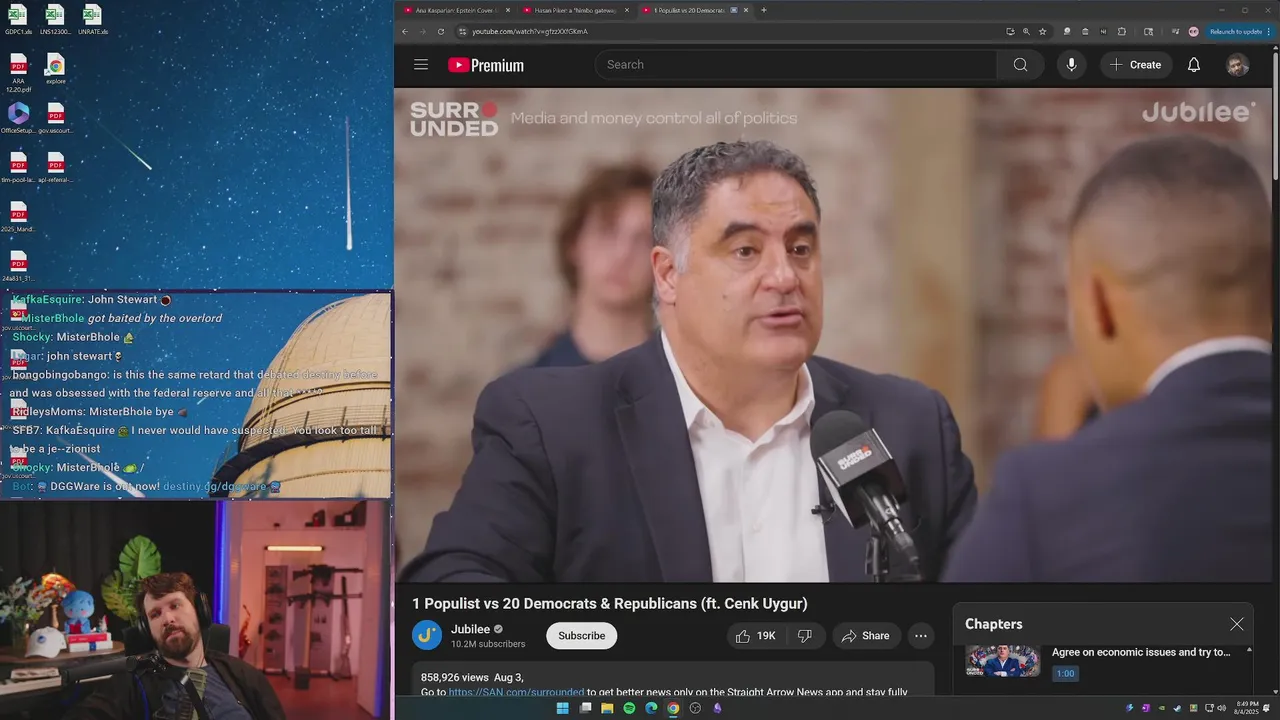This screenshot has width=1280, height=720.
Task: Open LNS12300 Excel file on desktop
Action: (x=55, y=20)
